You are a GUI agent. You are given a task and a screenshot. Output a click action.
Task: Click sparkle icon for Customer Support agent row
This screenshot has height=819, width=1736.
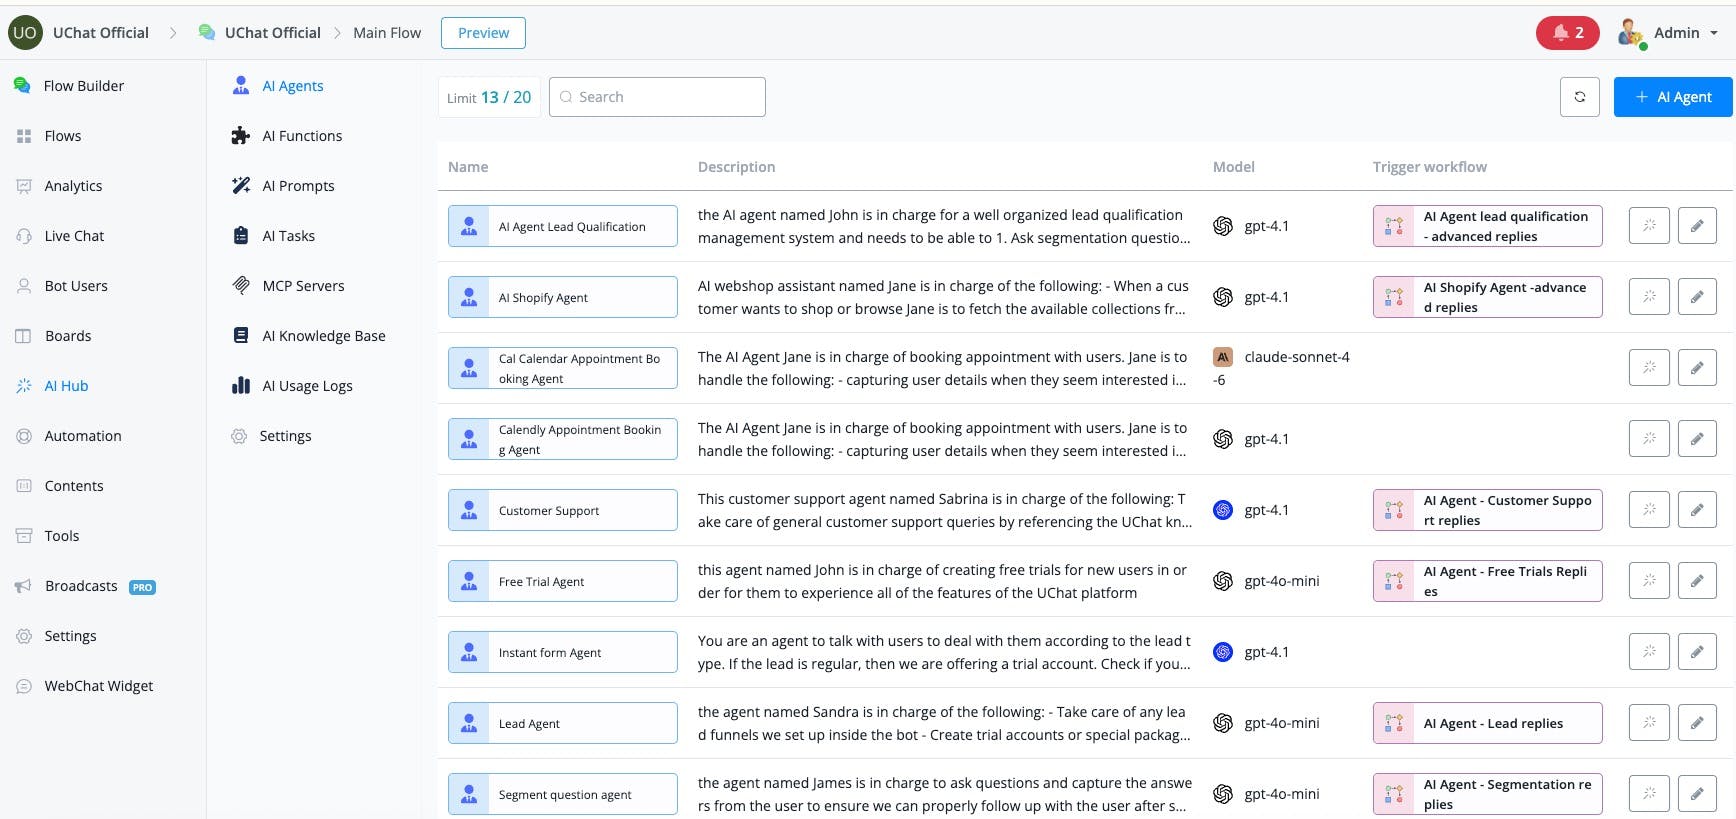pos(1649,510)
